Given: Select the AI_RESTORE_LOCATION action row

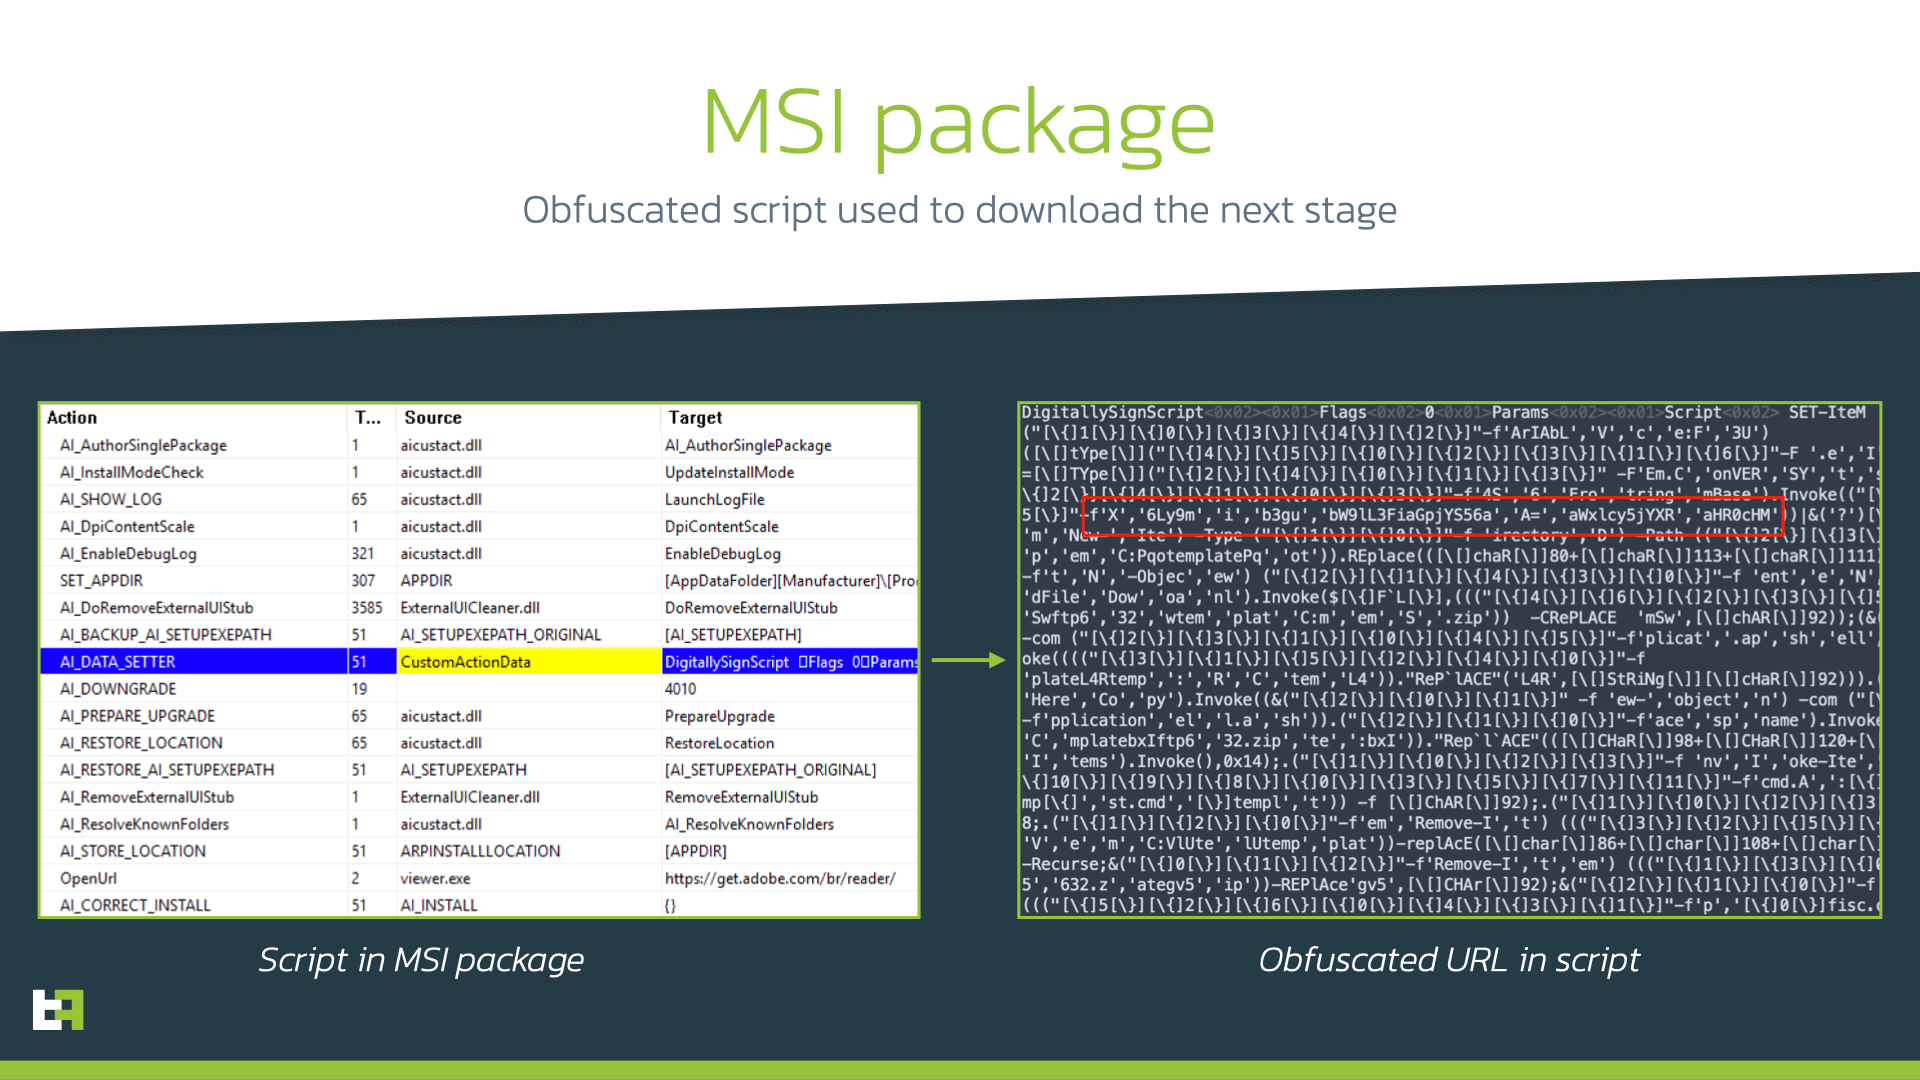Looking at the screenshot, I should (479, 742).
